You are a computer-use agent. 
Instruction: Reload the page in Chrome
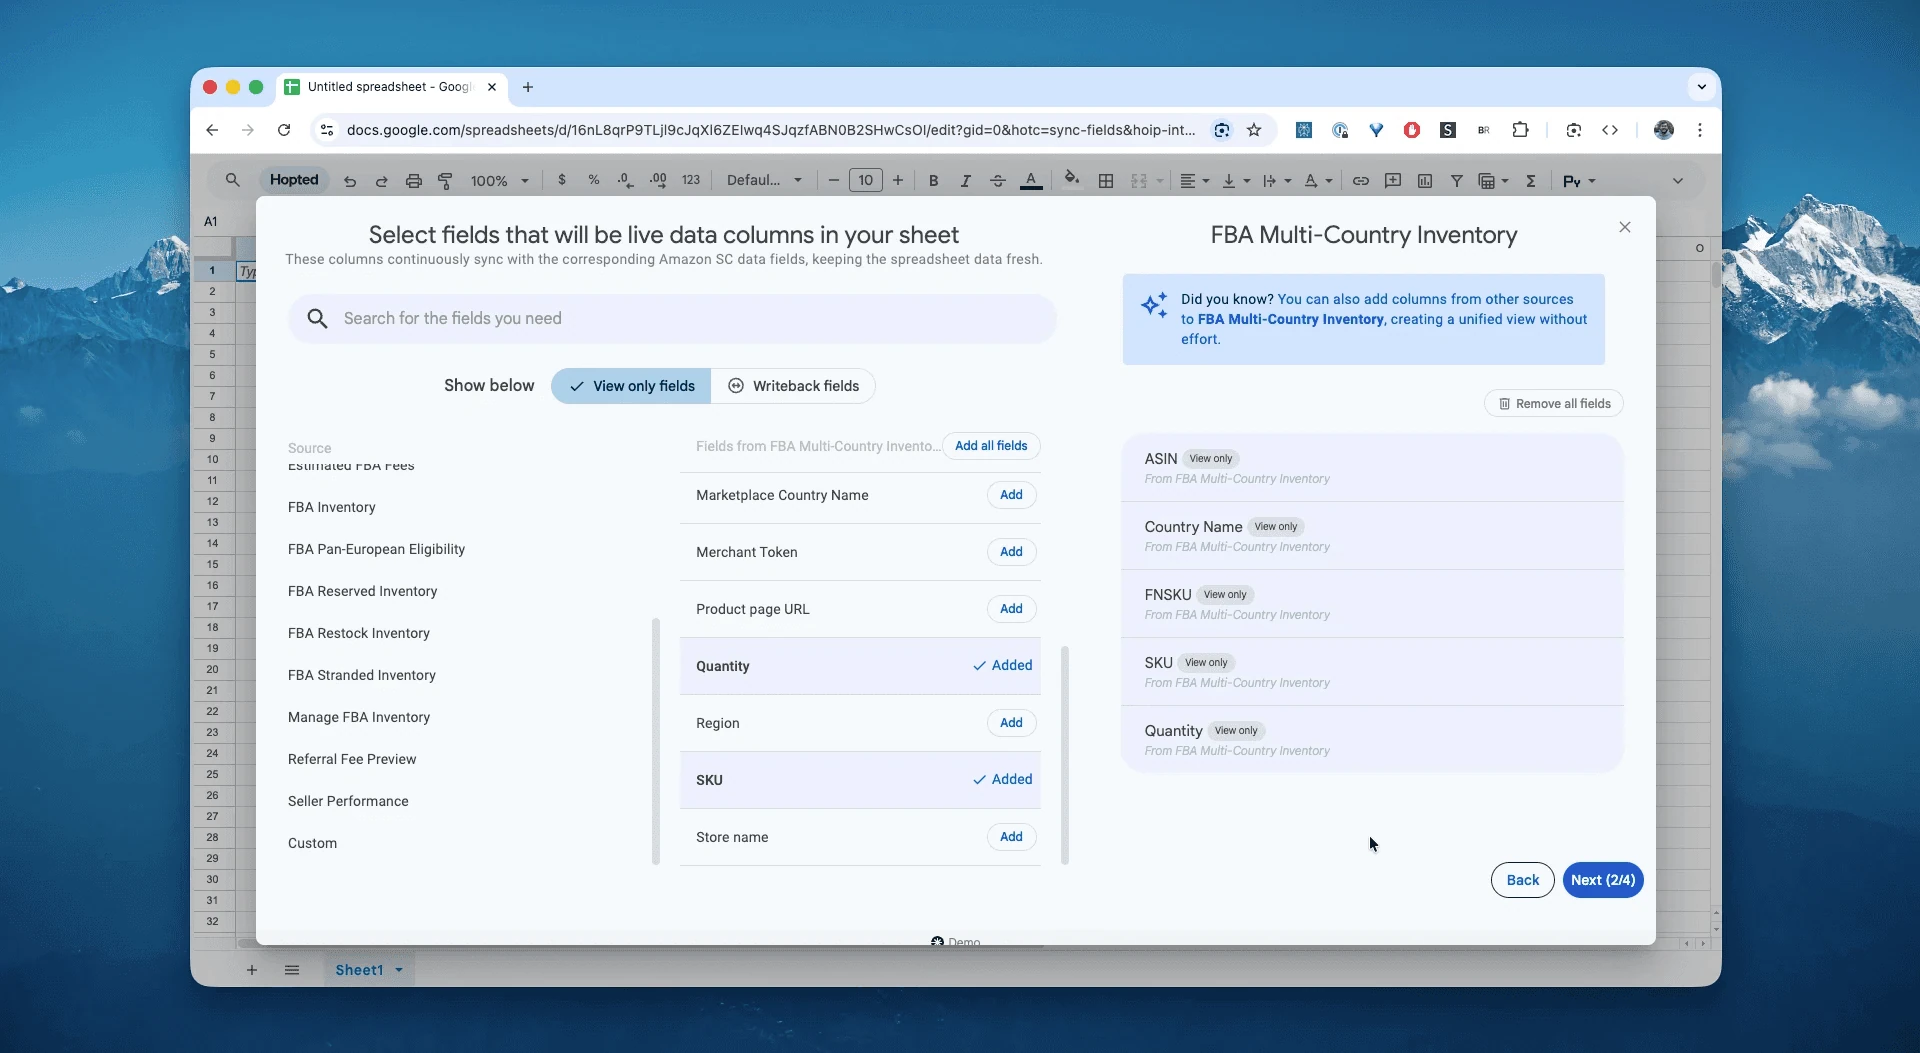(x=284, y=130)
